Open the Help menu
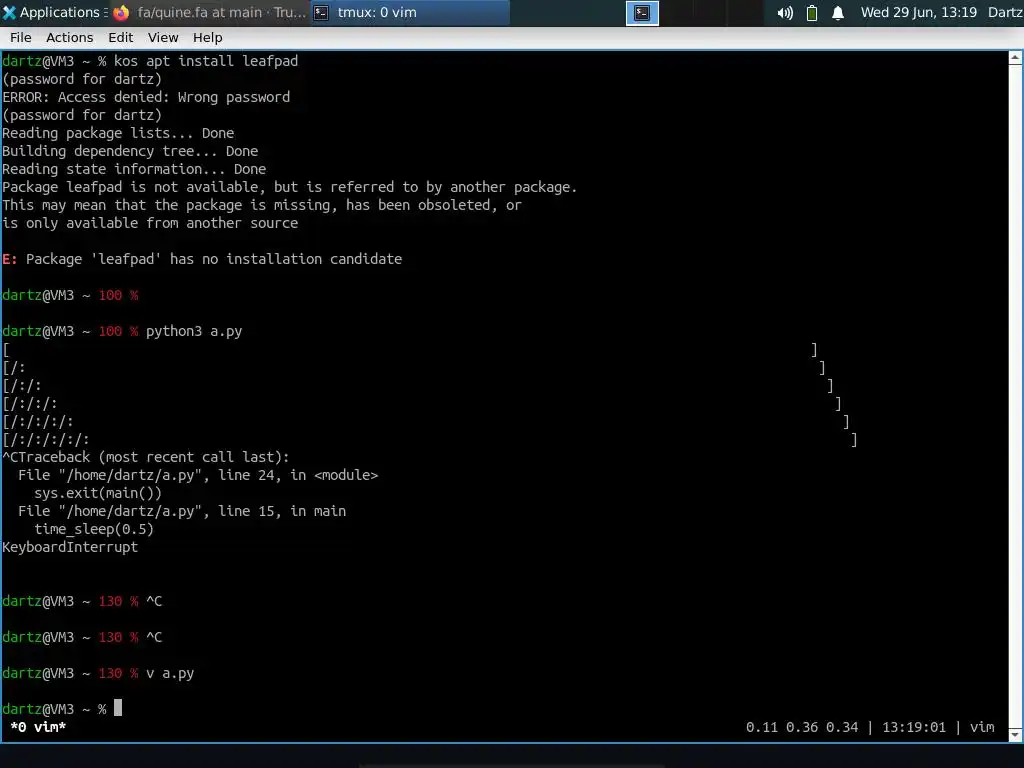This screenshot has height=768, width=1024. click(208, 38)
